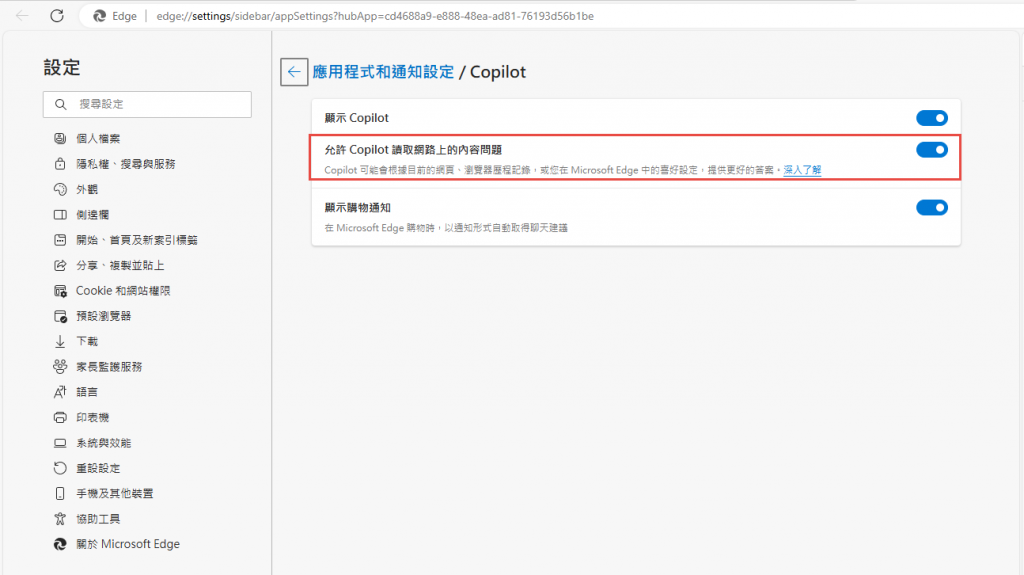
Task: Go back using the settings back arrow button
Action: pos(294,72)
